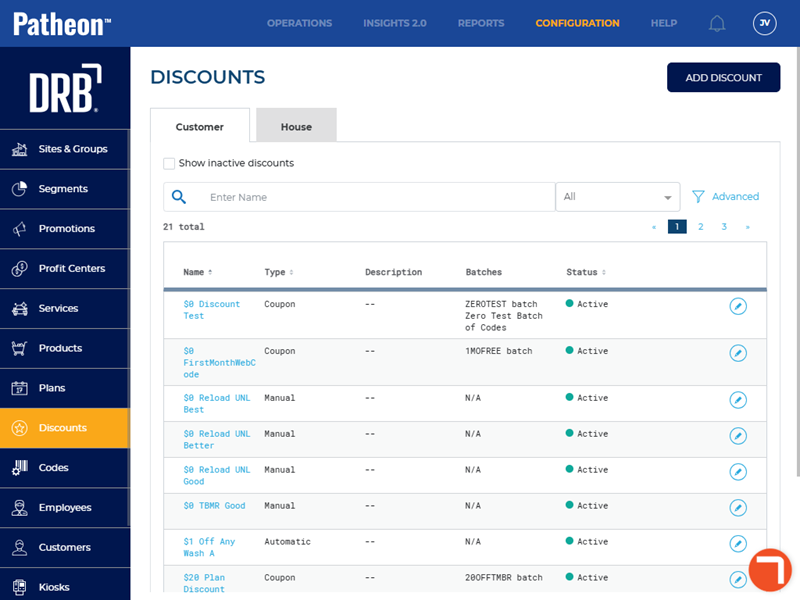Click the '20OFFTMBR batch' cell text
Screen dimensions: 800x600
click(x=504, y=578)
